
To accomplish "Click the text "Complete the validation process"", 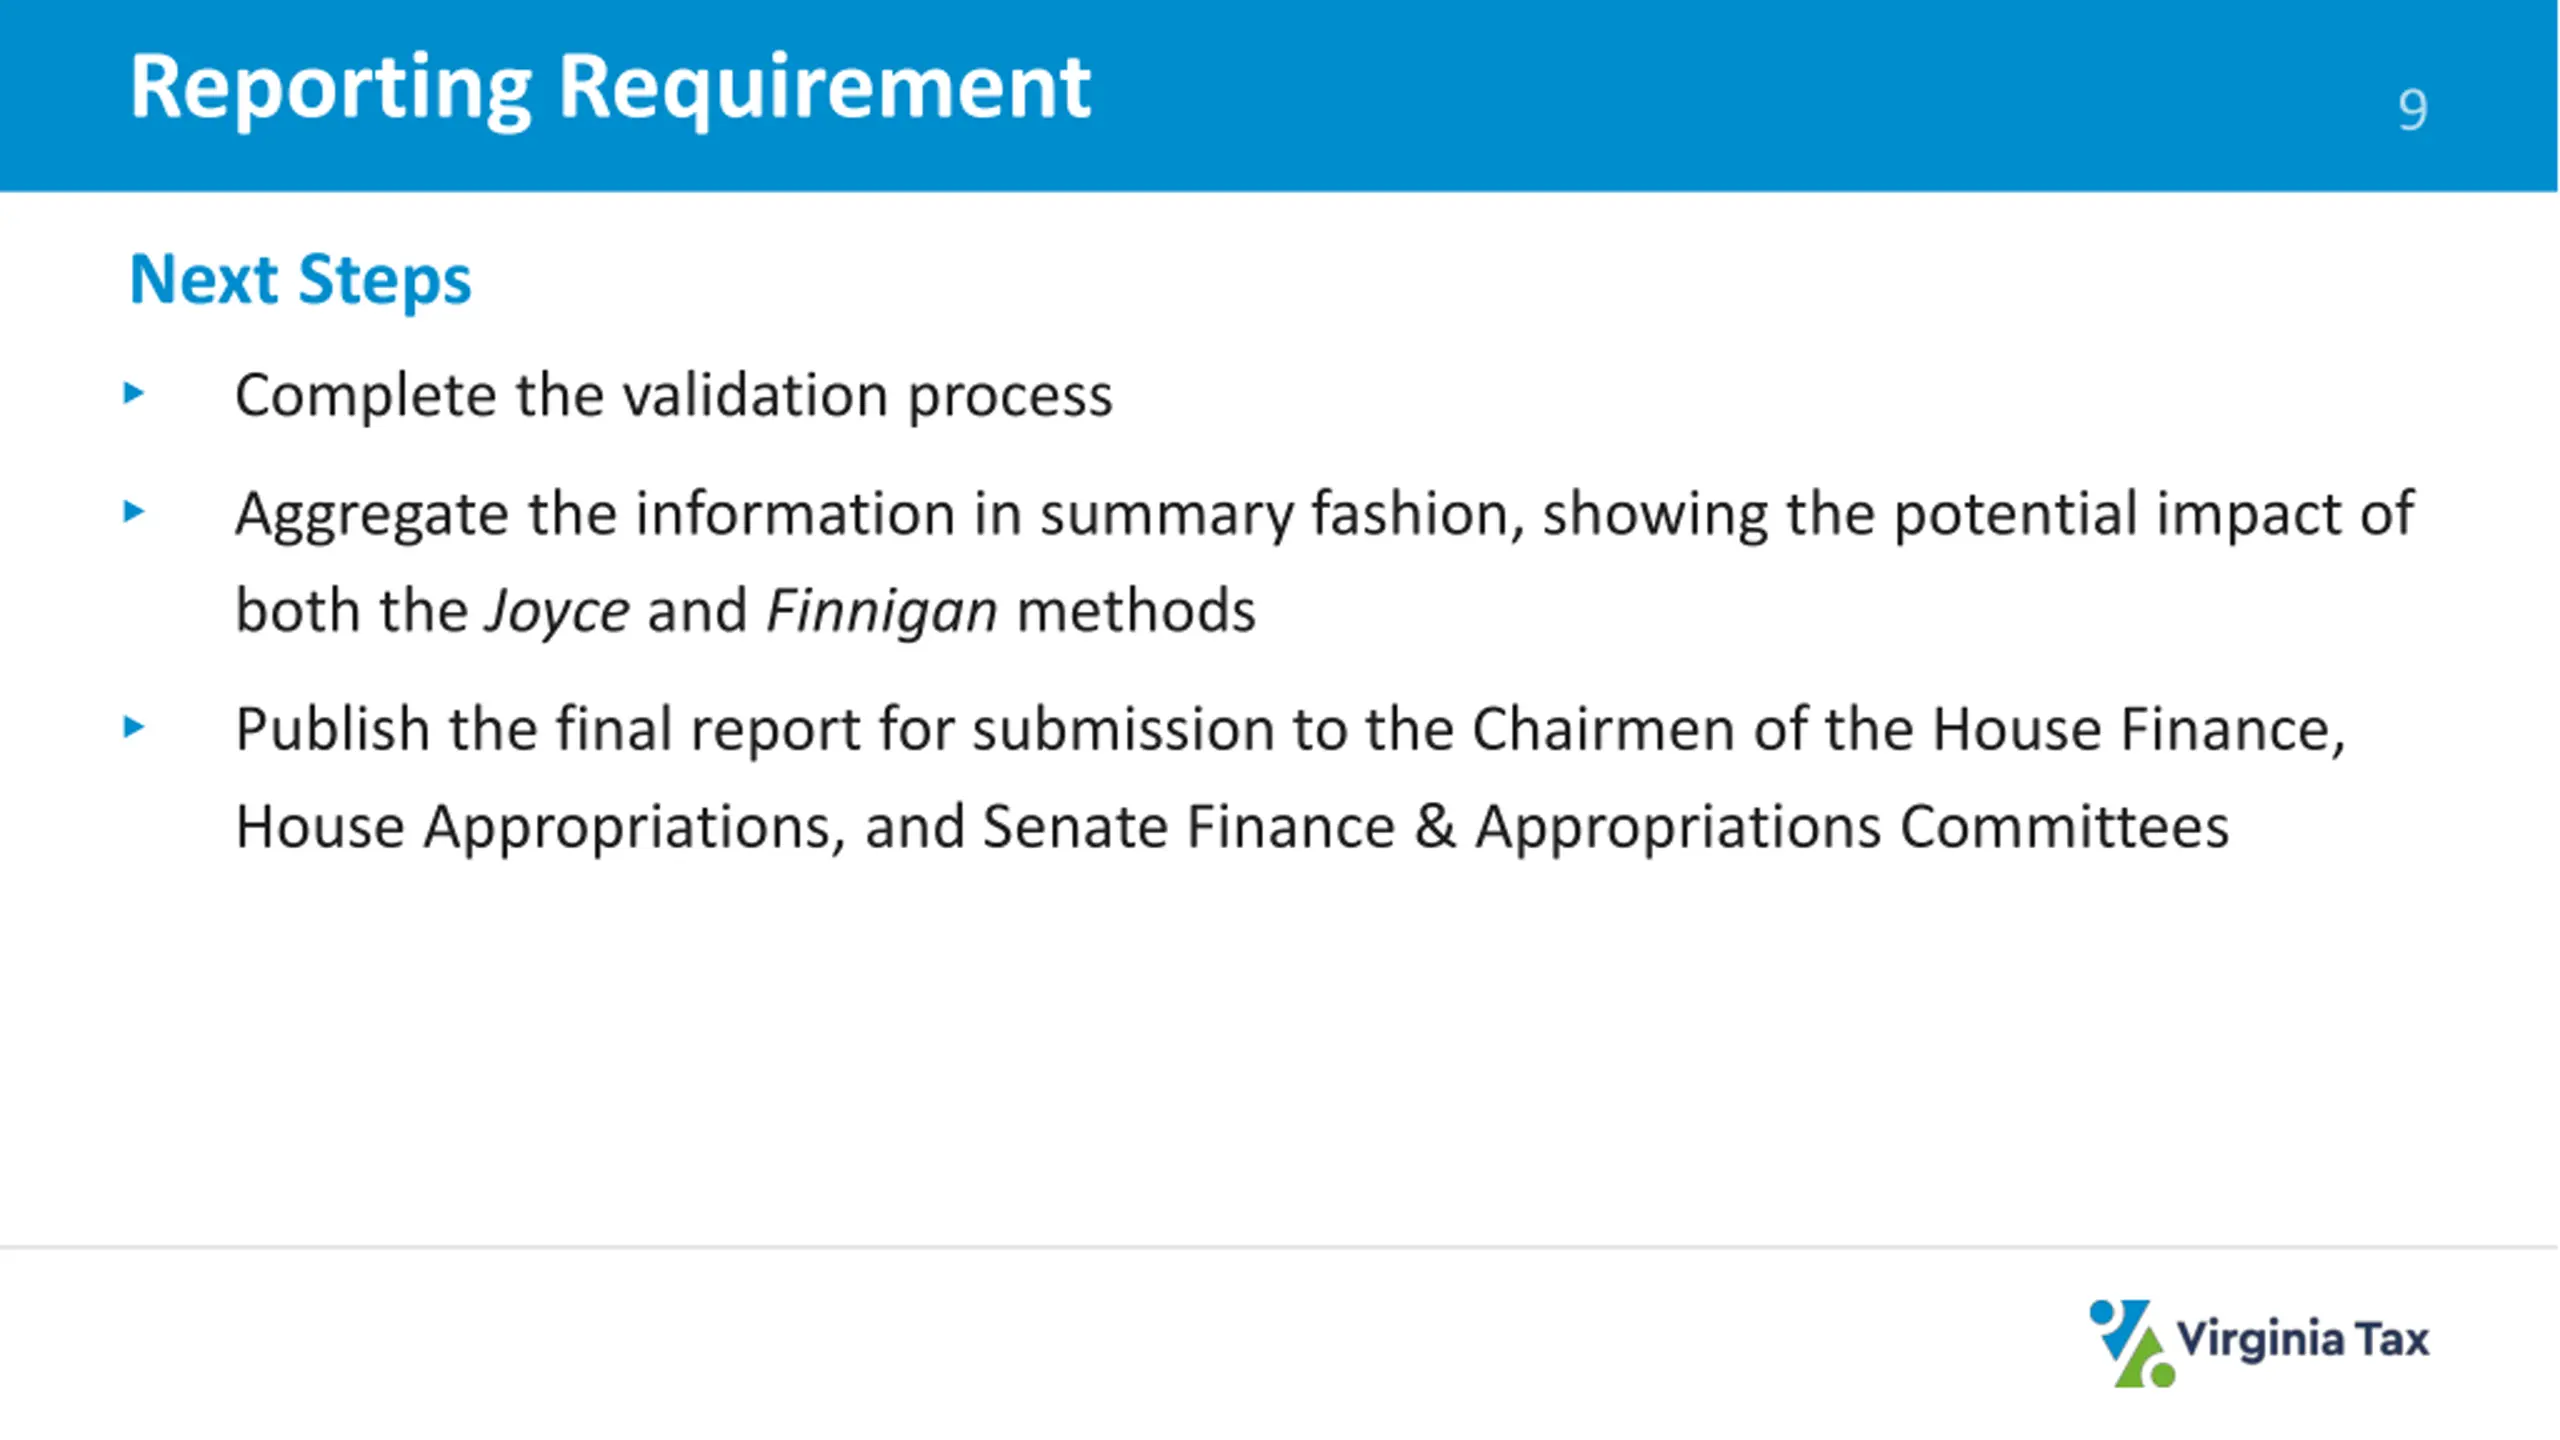I will click(673, 395).
